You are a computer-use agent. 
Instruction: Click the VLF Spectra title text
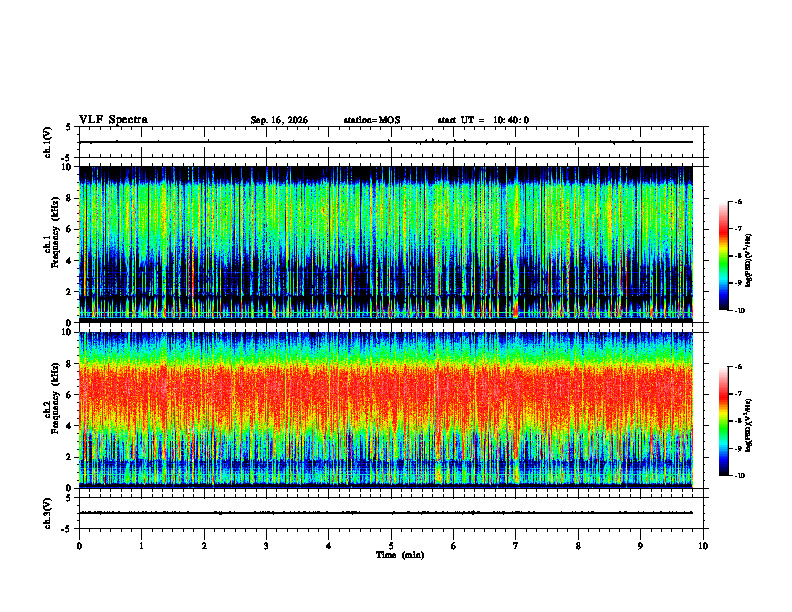(x=113, y=120)
